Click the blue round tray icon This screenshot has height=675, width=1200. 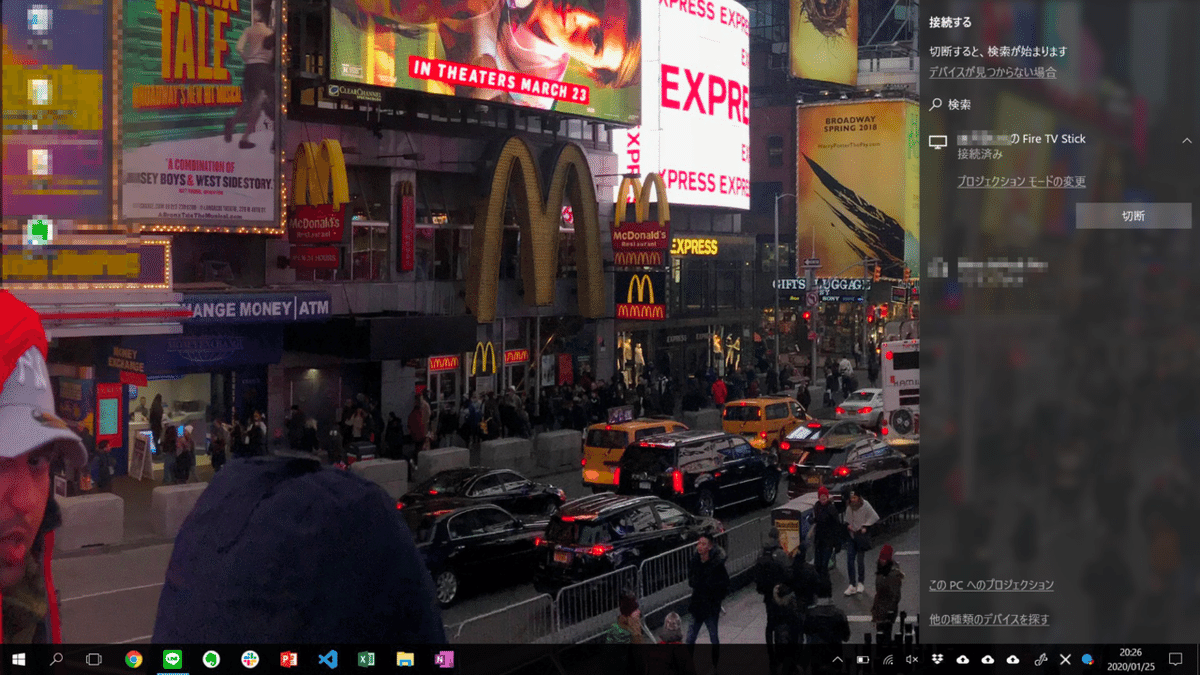(x=1088, y=659)
